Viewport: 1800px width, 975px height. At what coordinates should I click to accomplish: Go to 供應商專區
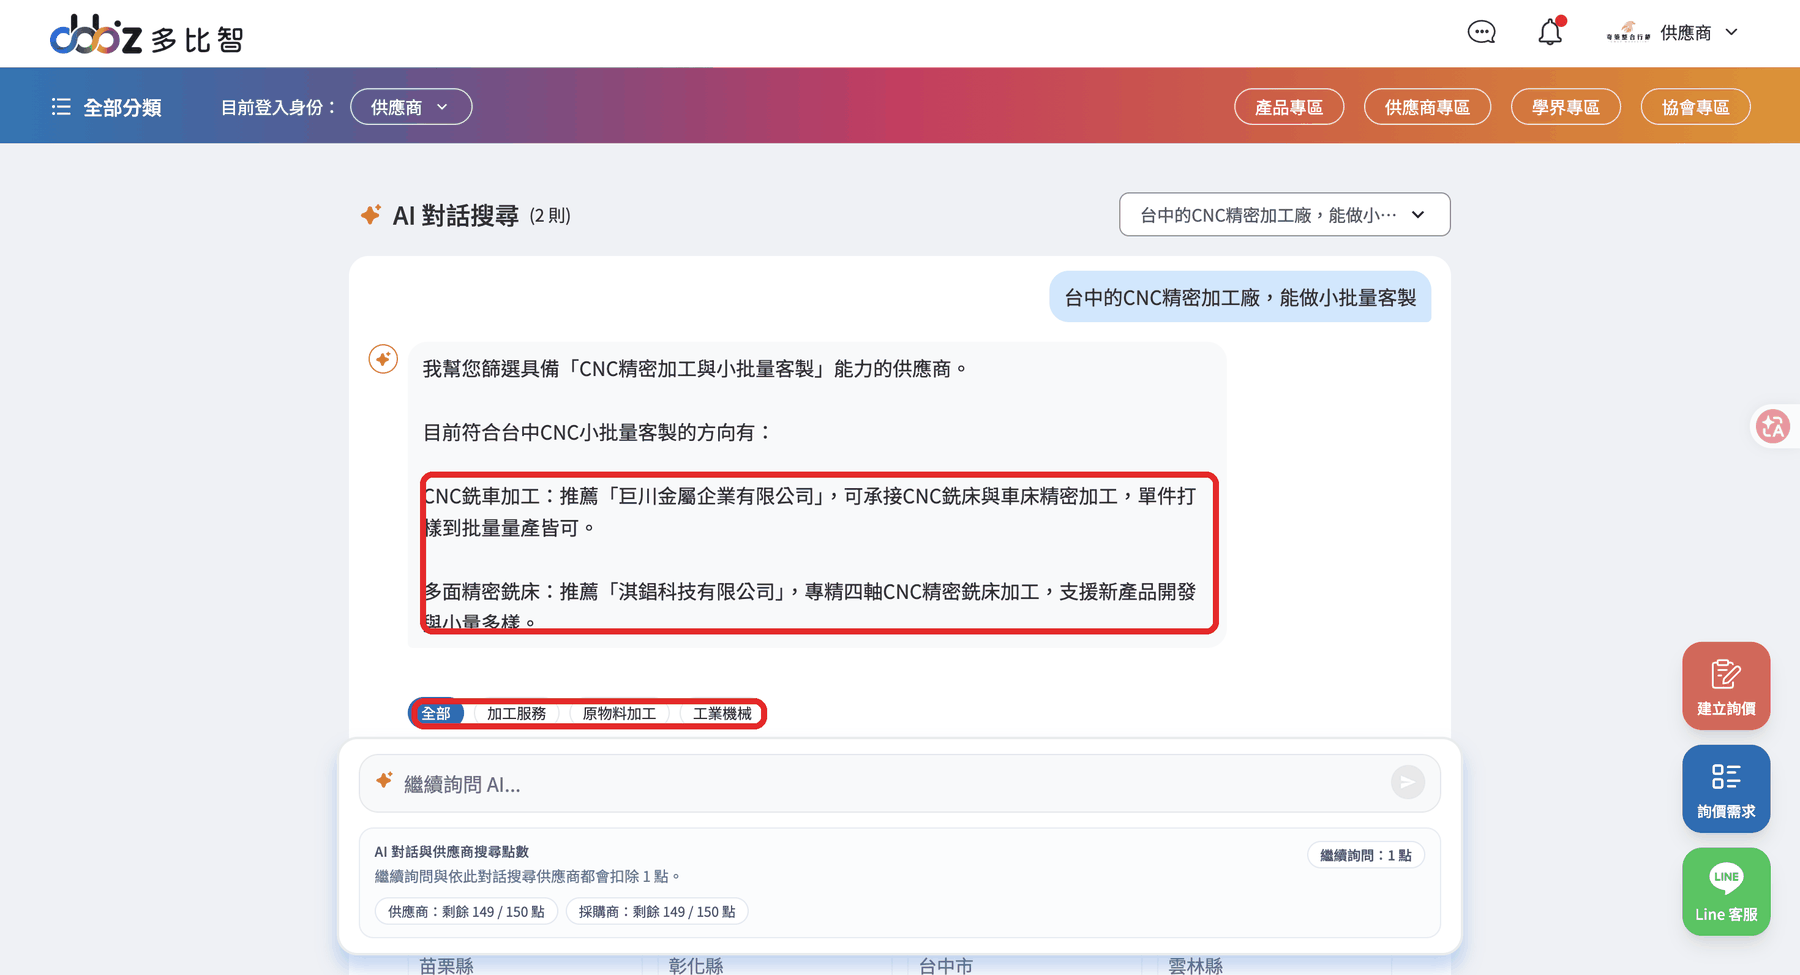point(1427,107)
